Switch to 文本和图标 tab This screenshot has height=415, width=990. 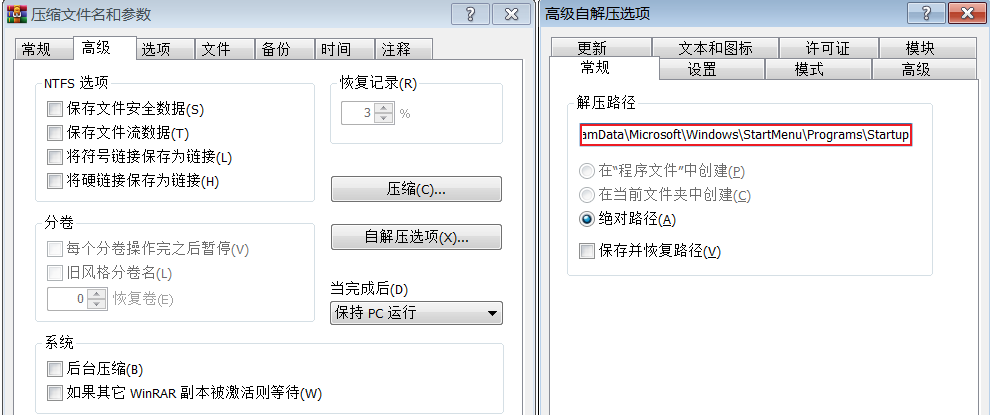coord(715,48)
